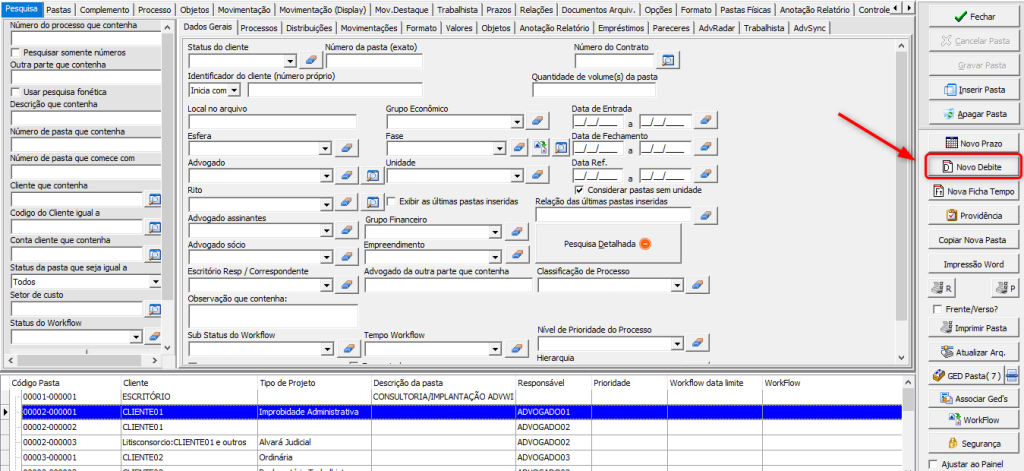Click GED scanner icon beside GED Pasta
The width and height of the screenshot is (1024, 471).
tap(1012, 376)
